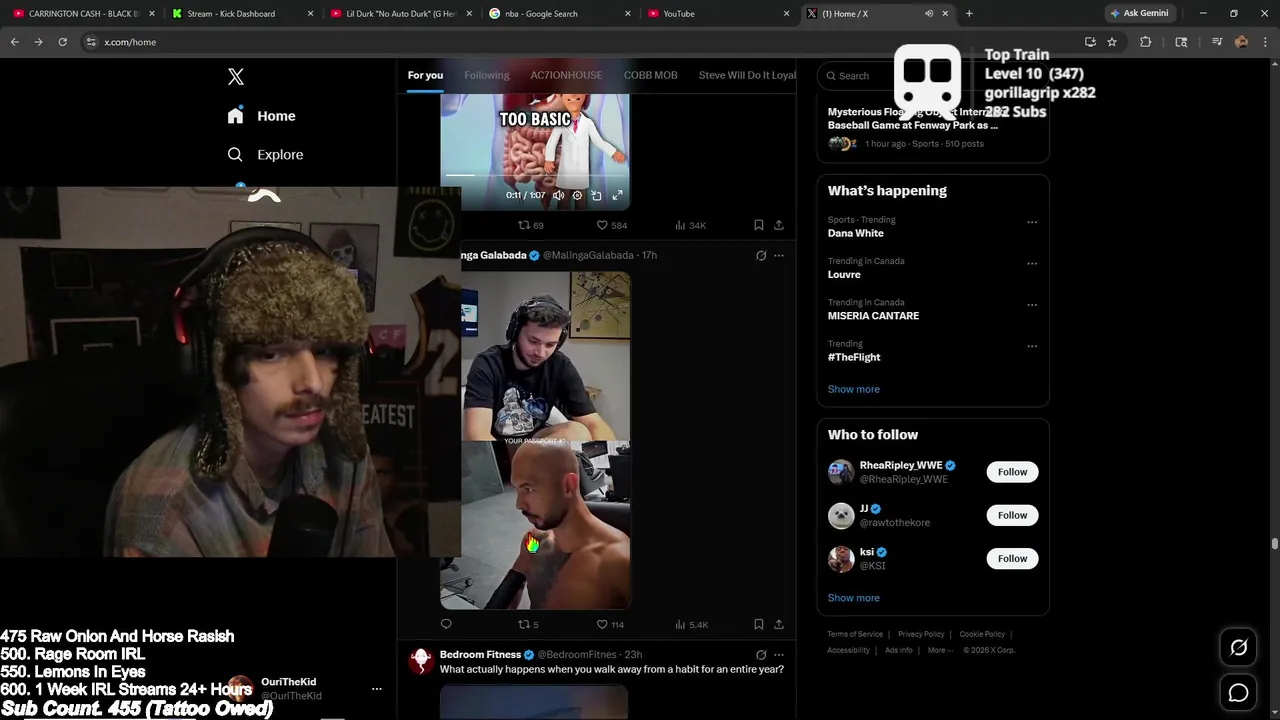
Task: Show more Who to follow suggestions
Action: (854, 598)
